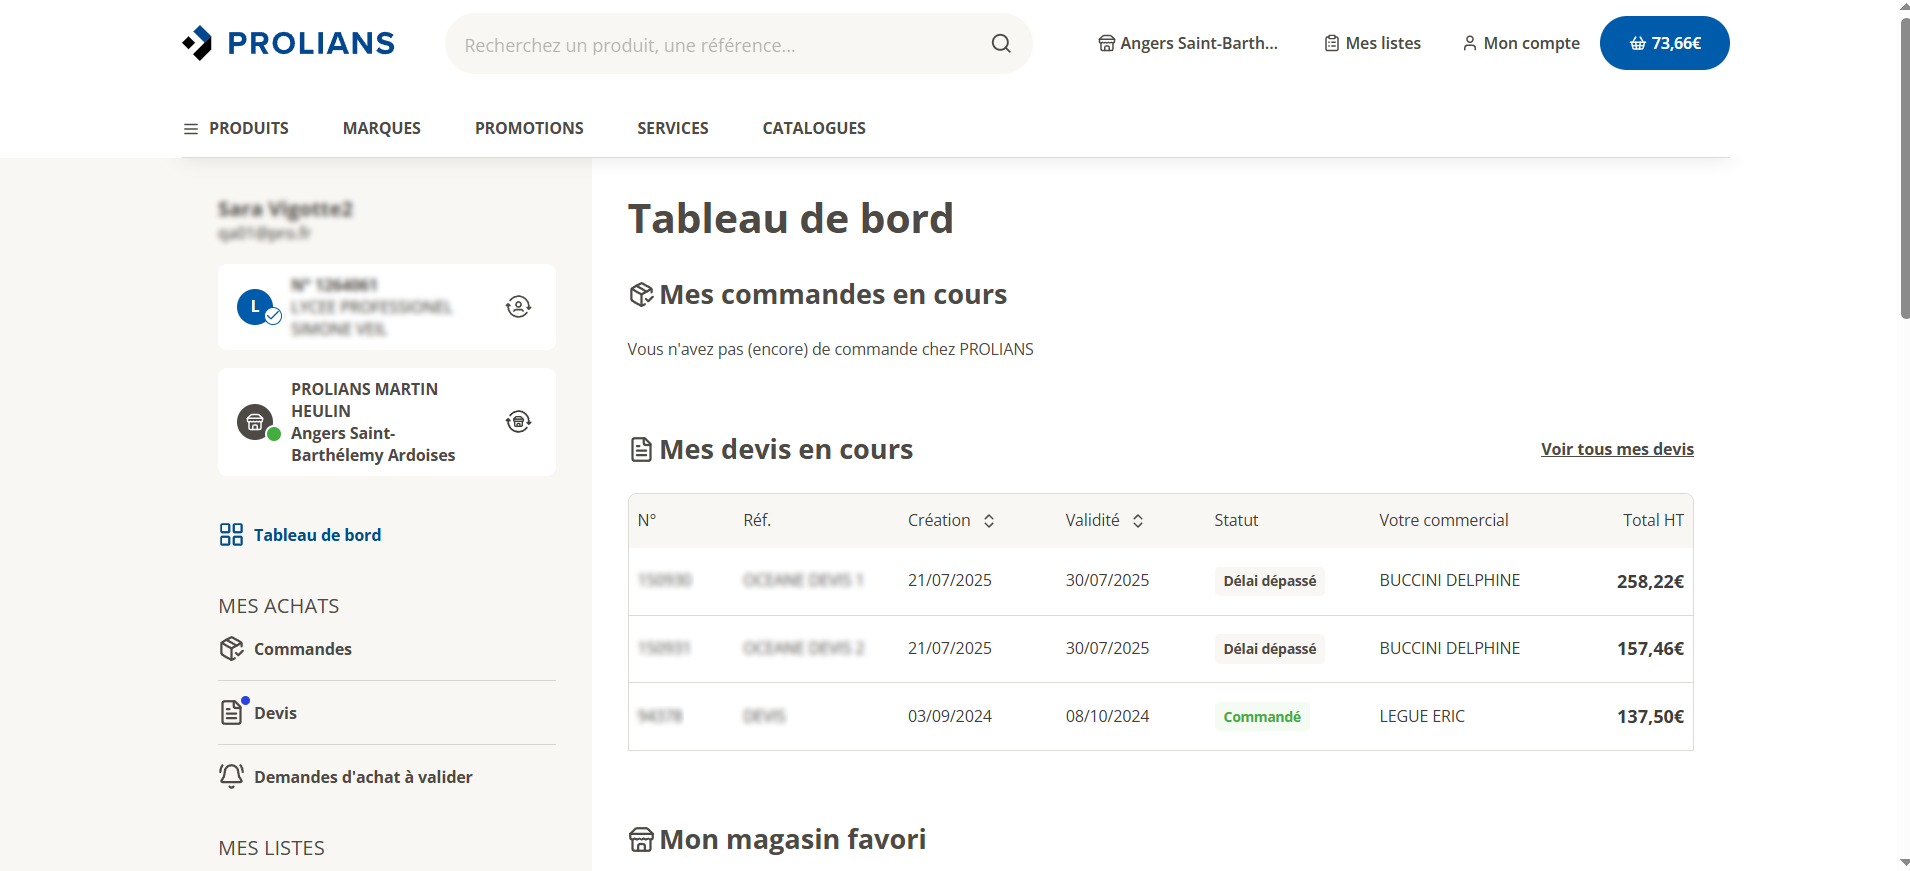Viewport: 1910px width, 871px height.
Task: Click LEGUE ERIC commercial name
Action: tap(1422, 716)
